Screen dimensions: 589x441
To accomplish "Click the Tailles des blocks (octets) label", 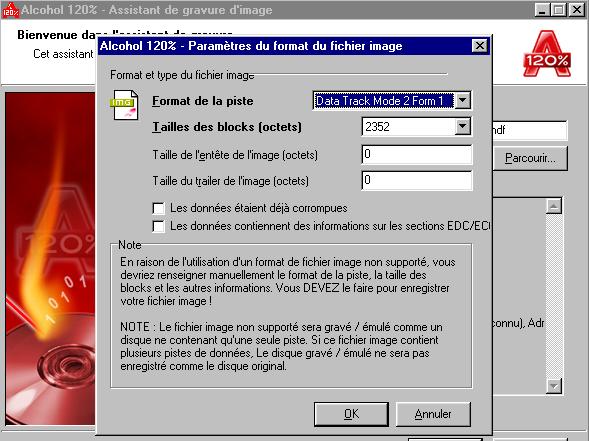I will click(x=227, y=127).
